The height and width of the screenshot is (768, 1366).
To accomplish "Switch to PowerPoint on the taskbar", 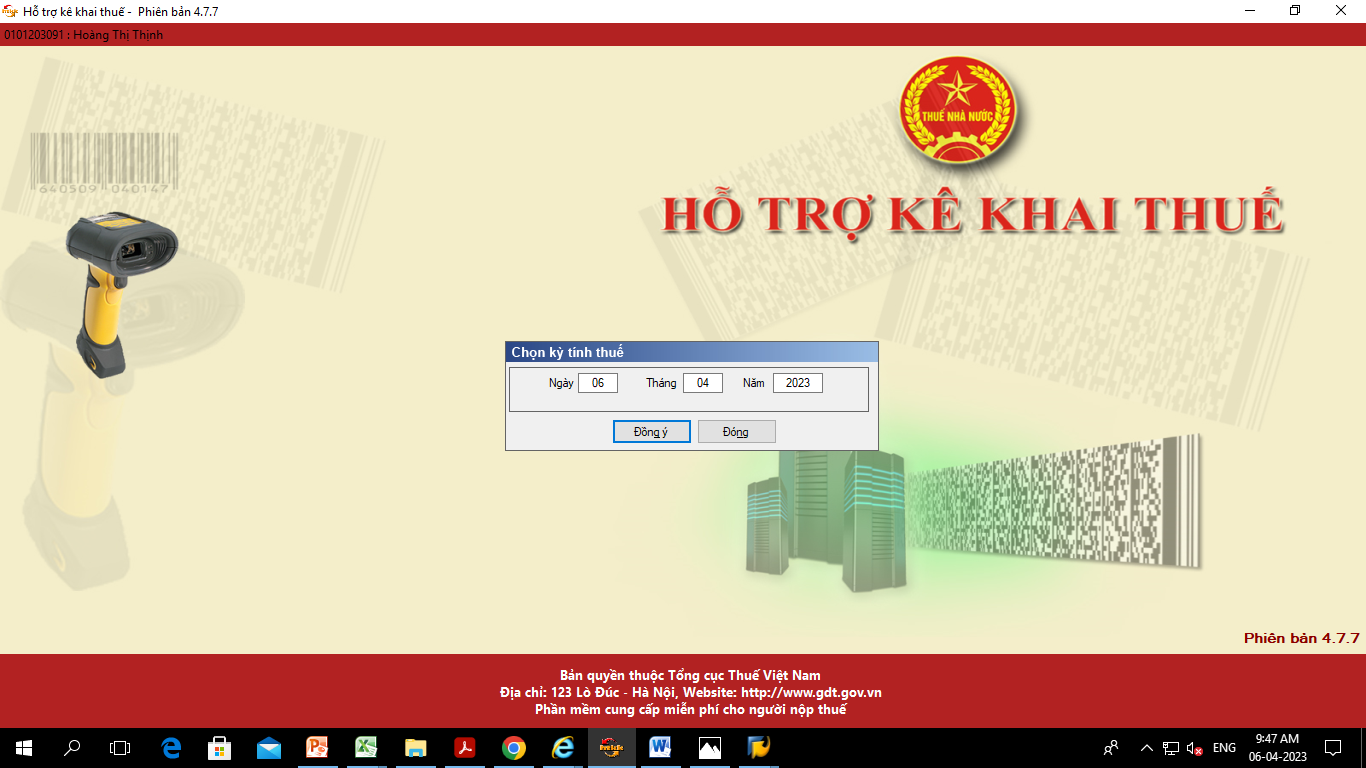I will tap(317, 747).
